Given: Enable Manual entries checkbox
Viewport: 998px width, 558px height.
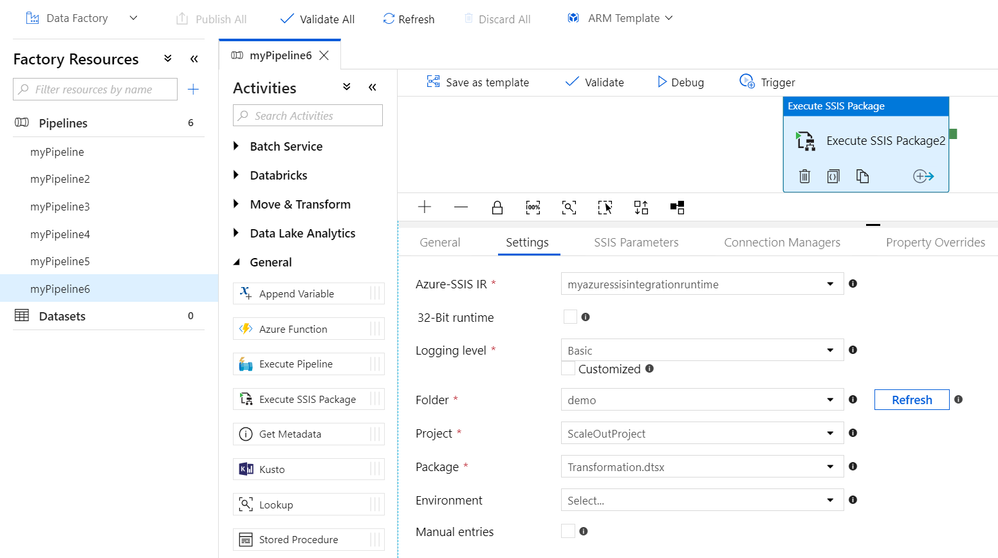Looking at the screenshot, I should tap(568, 531).
